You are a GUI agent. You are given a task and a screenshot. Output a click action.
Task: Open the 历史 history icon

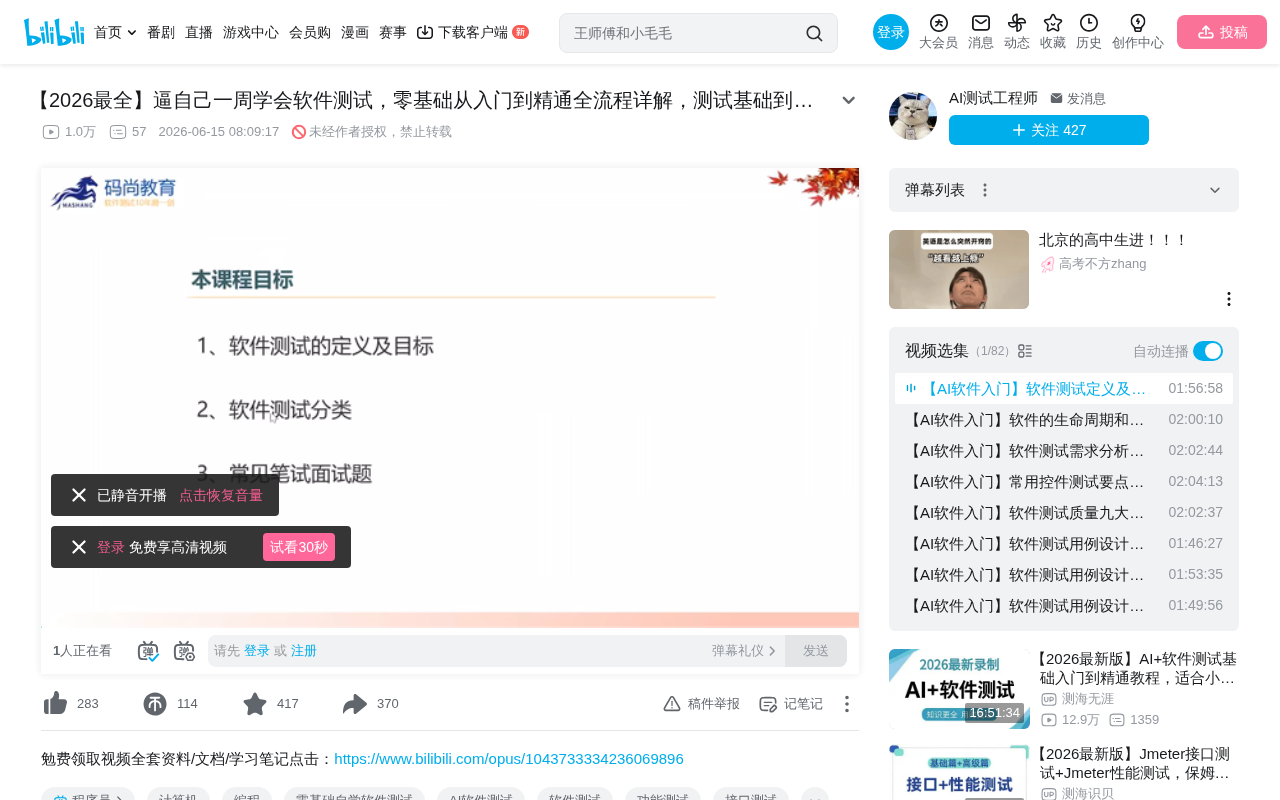coord(1089,32)
